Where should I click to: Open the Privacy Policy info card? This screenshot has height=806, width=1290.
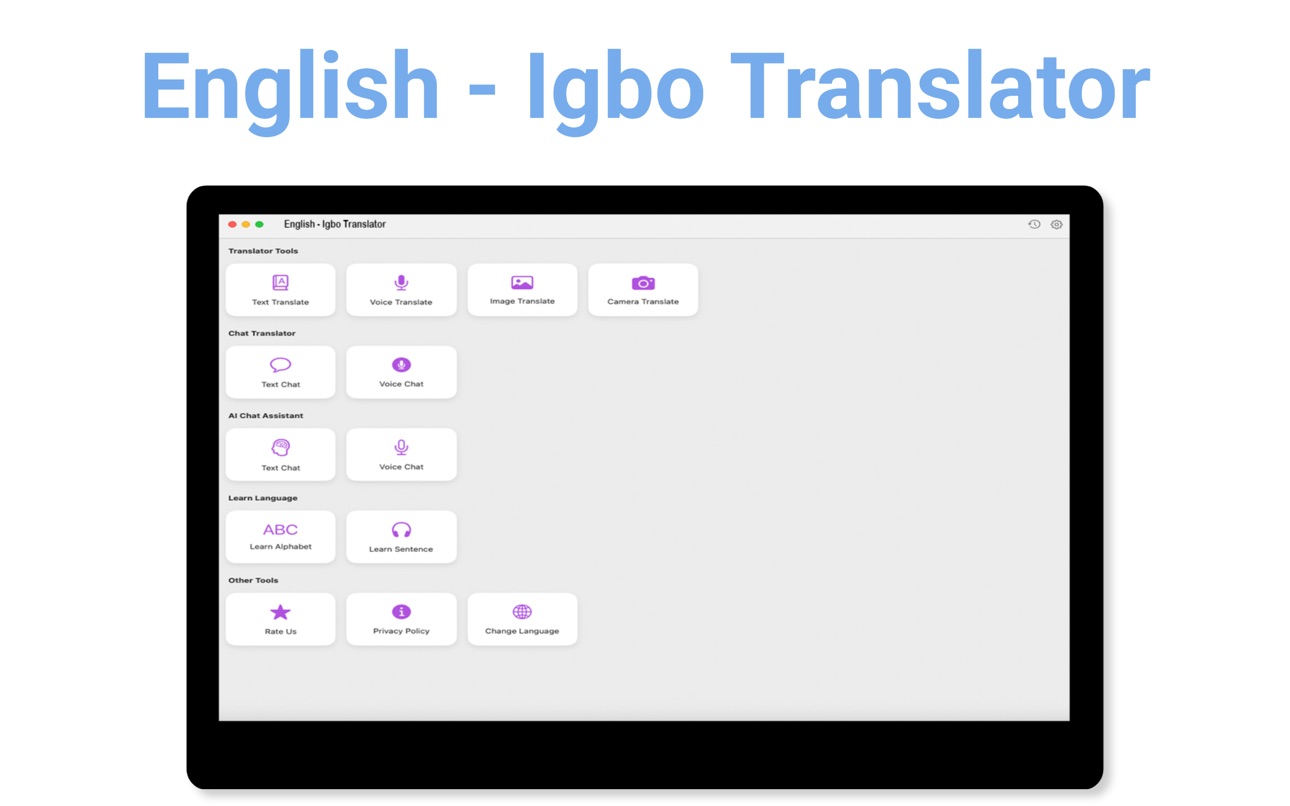click(401, 619)
